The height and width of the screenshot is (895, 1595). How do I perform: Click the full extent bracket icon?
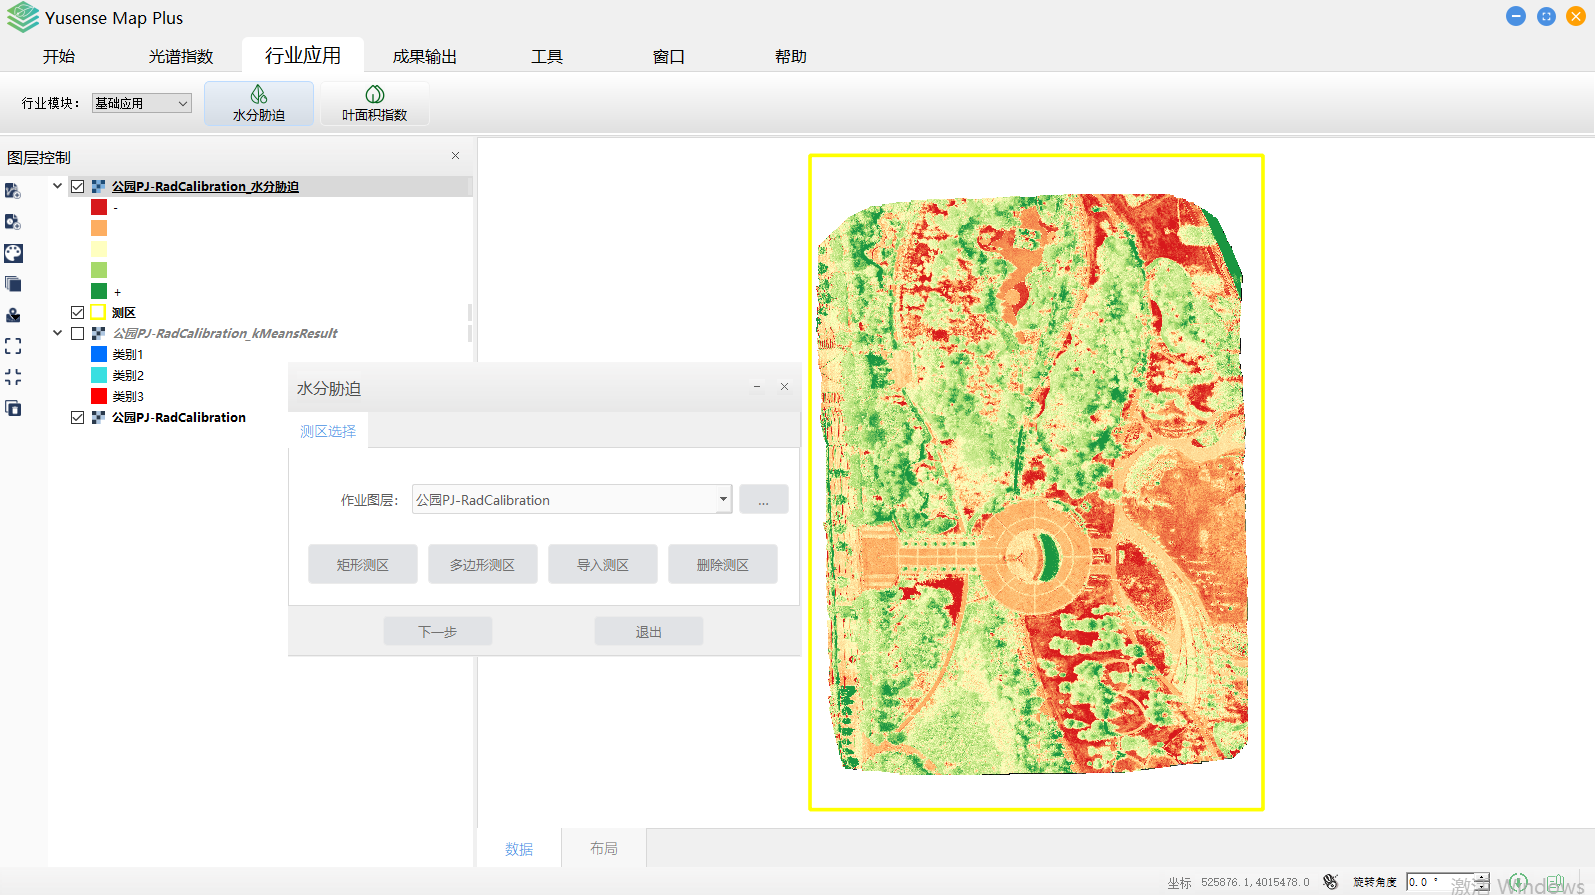(13, 346)
